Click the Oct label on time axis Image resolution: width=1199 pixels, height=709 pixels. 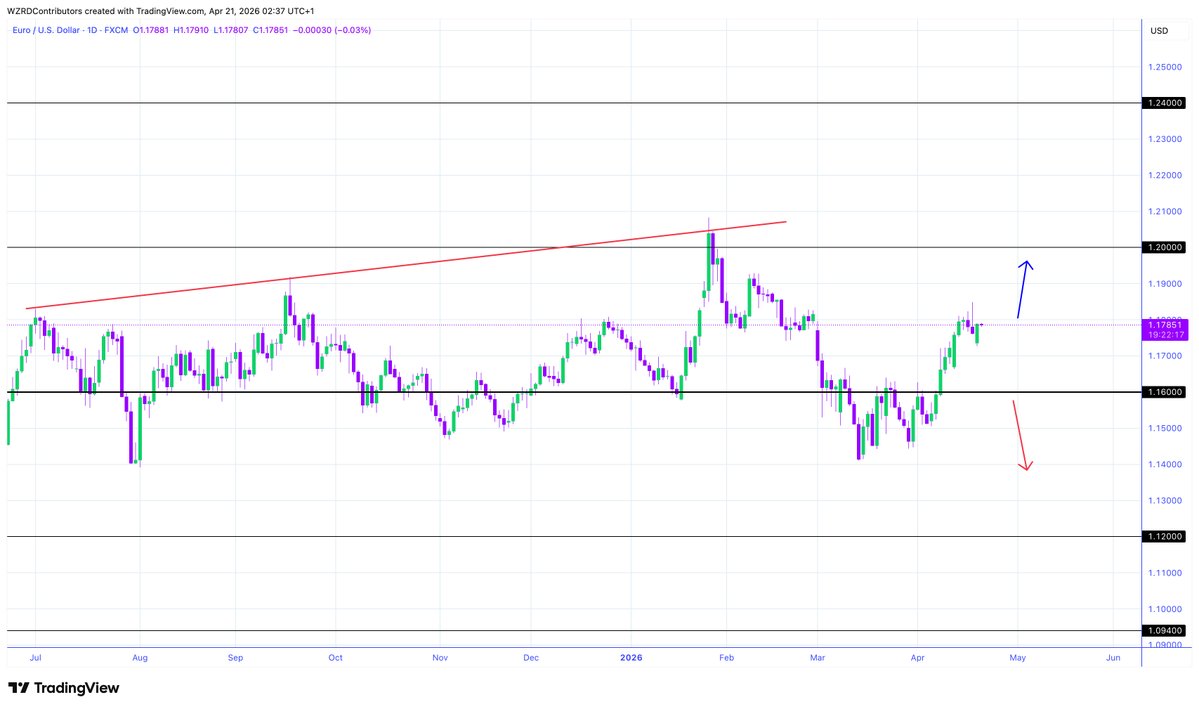pos(336,658)
